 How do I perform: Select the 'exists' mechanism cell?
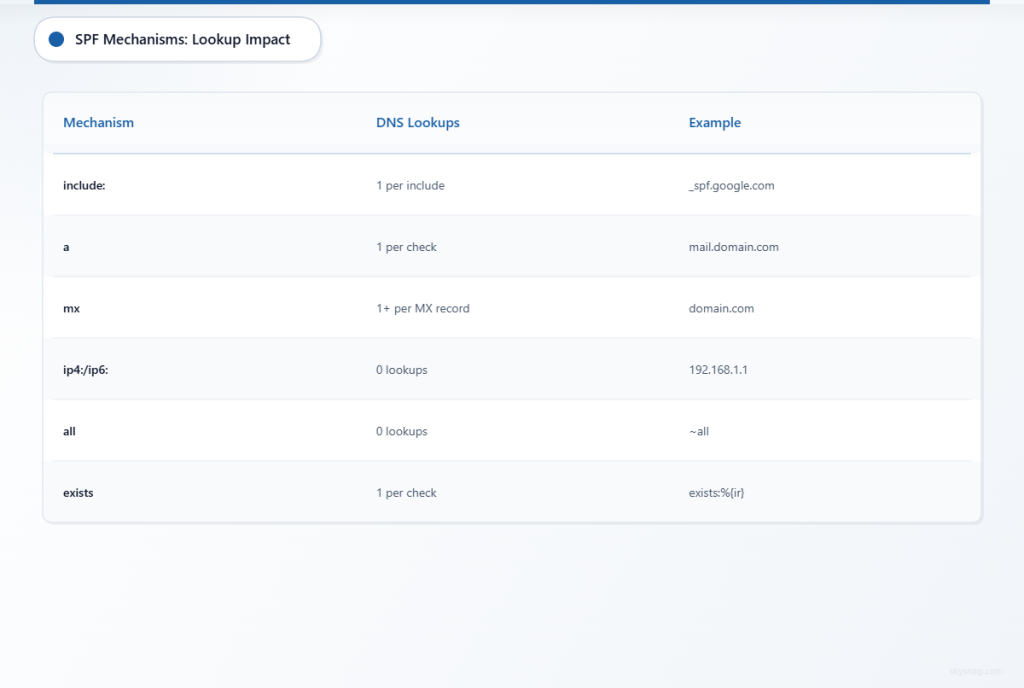[x=78, y=493]
